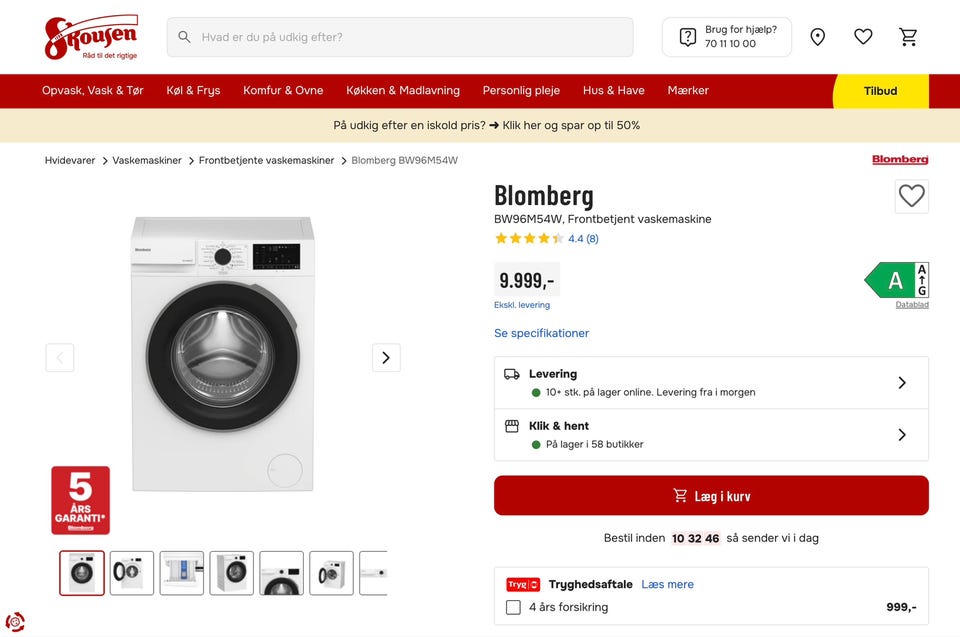Show next product image with right arrow

click(x=386, y=358)
